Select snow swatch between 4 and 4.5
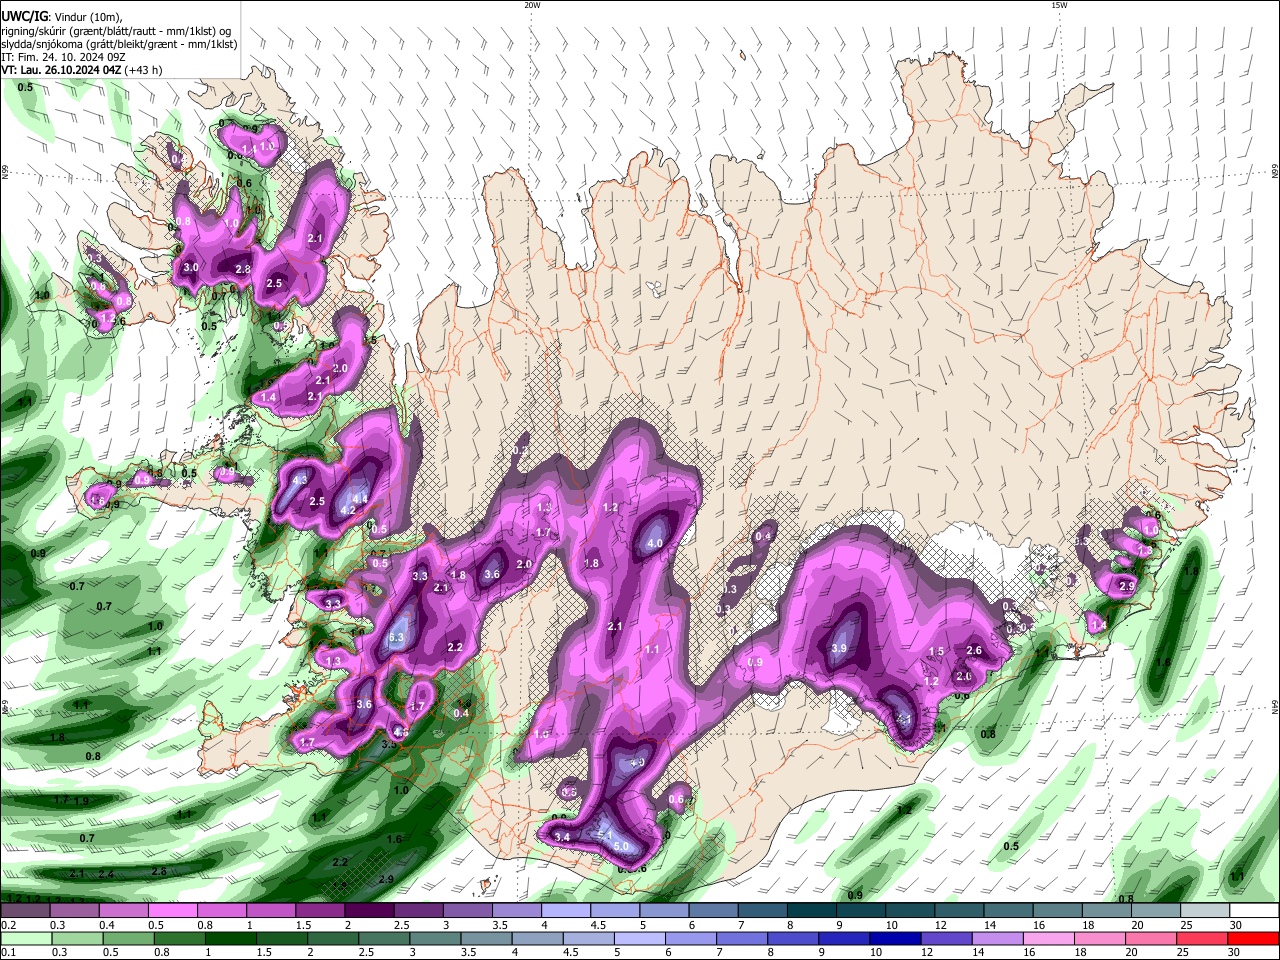This screenshot has height=960, width=1280. 566,911
